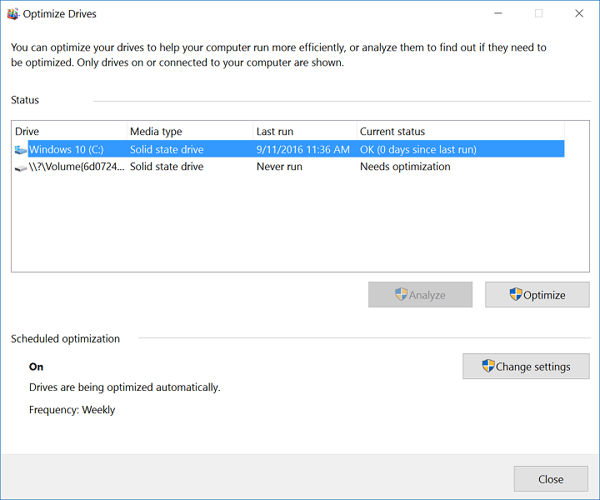Select the \\?\Volume drive name
Screen dimensions: 600x500
pyautogui.click(x=75, y=167)
